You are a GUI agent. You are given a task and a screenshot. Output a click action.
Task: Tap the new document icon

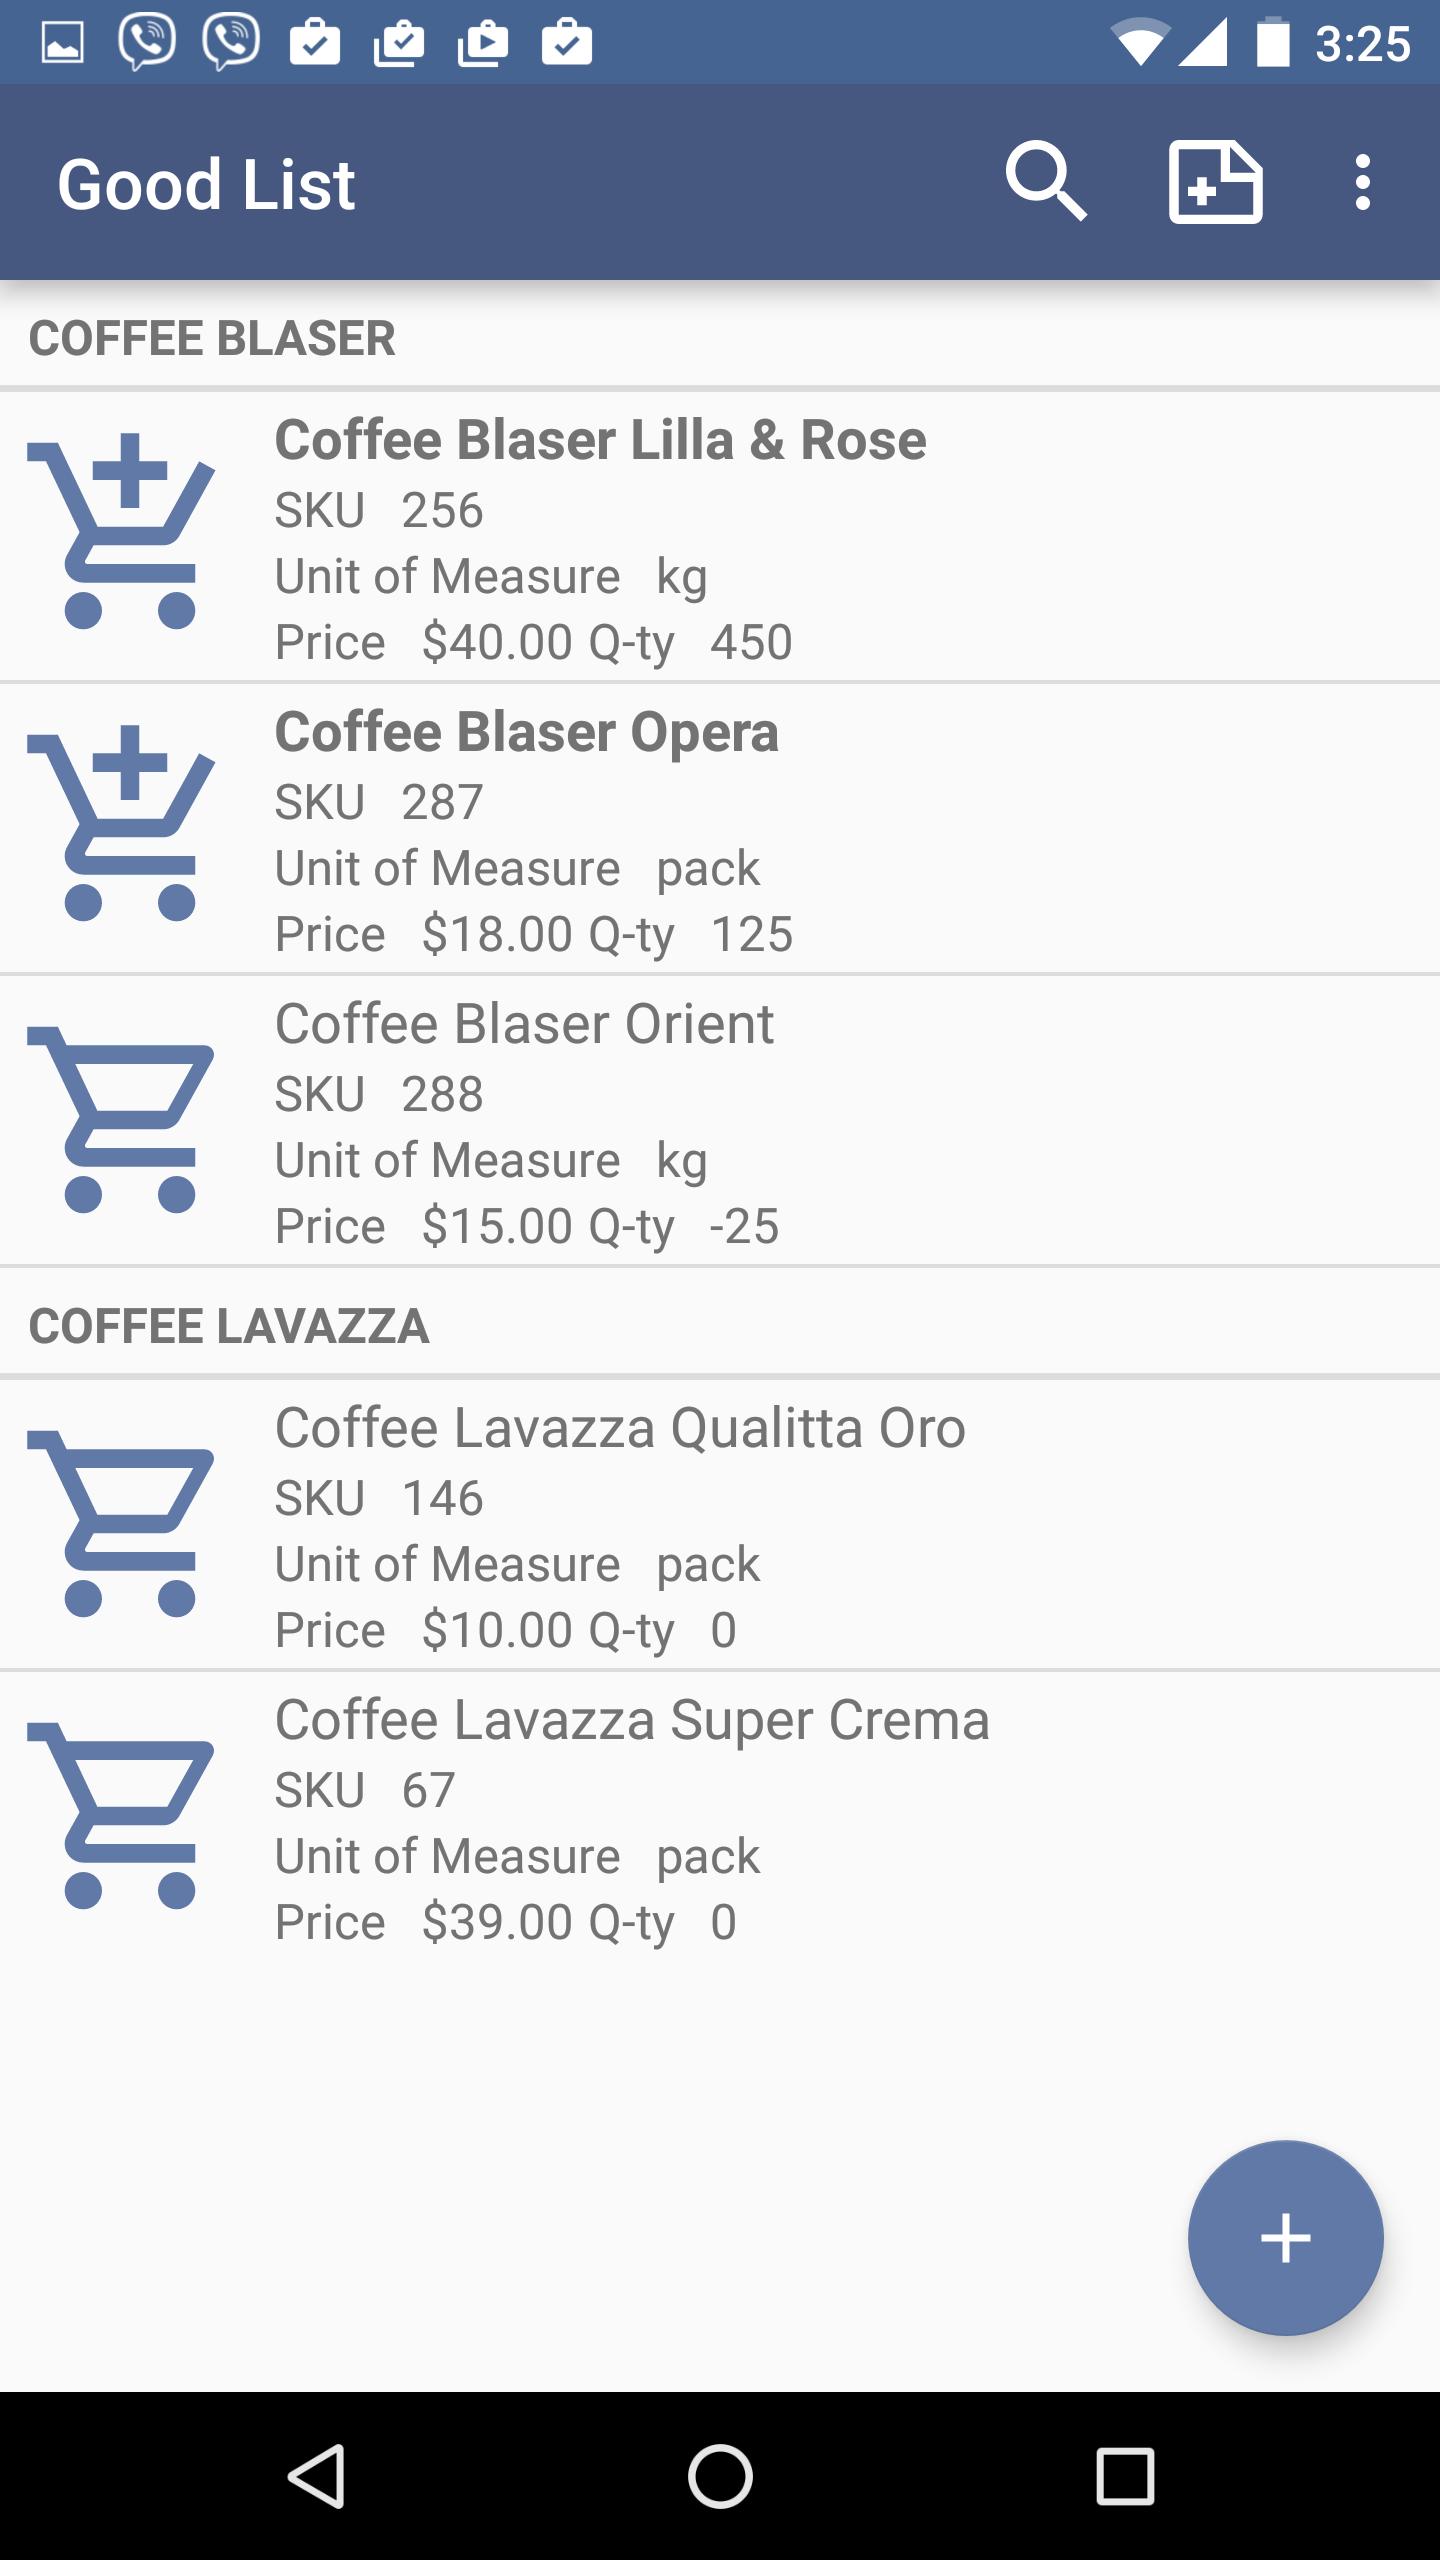click(x=1215, y=183)
